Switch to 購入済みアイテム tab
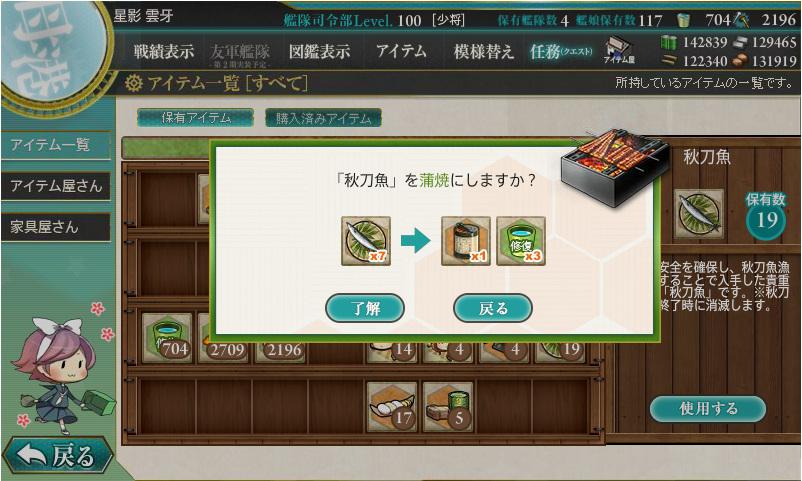 pos(323,118)
